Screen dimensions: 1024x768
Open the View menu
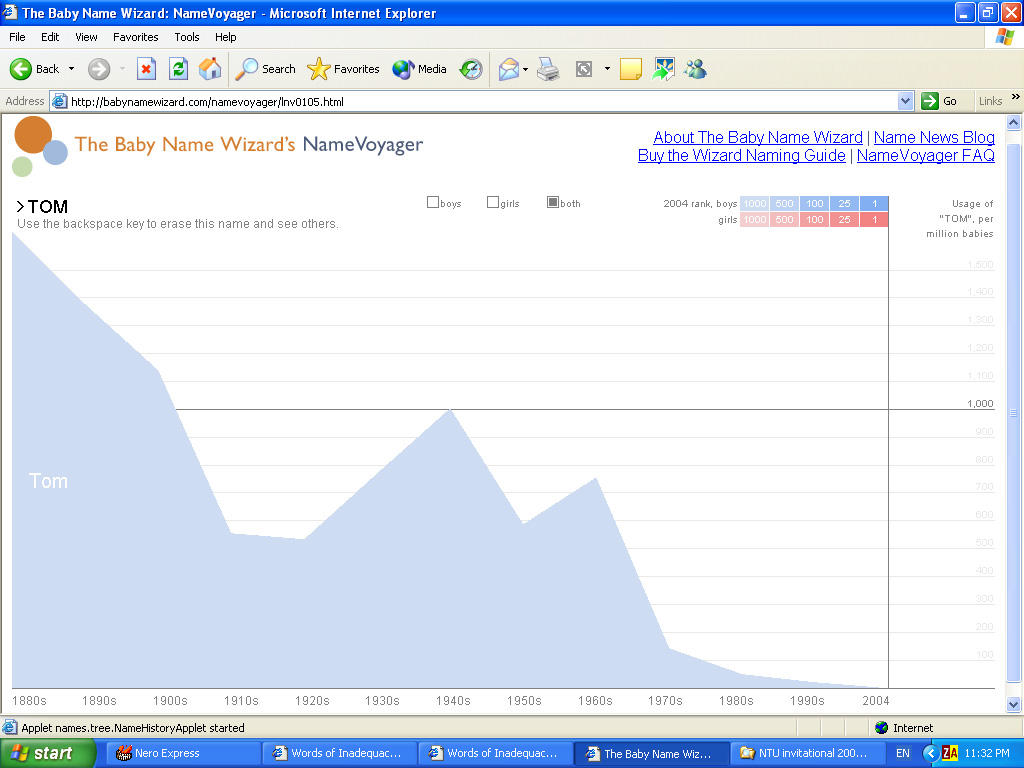click(86, 37)
